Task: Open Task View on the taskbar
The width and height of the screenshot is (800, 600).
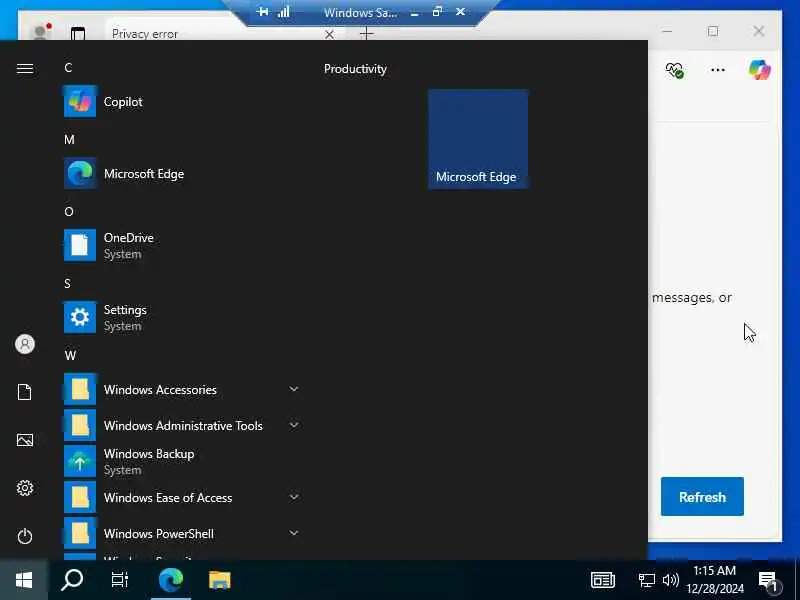Action: coord(120,580)
